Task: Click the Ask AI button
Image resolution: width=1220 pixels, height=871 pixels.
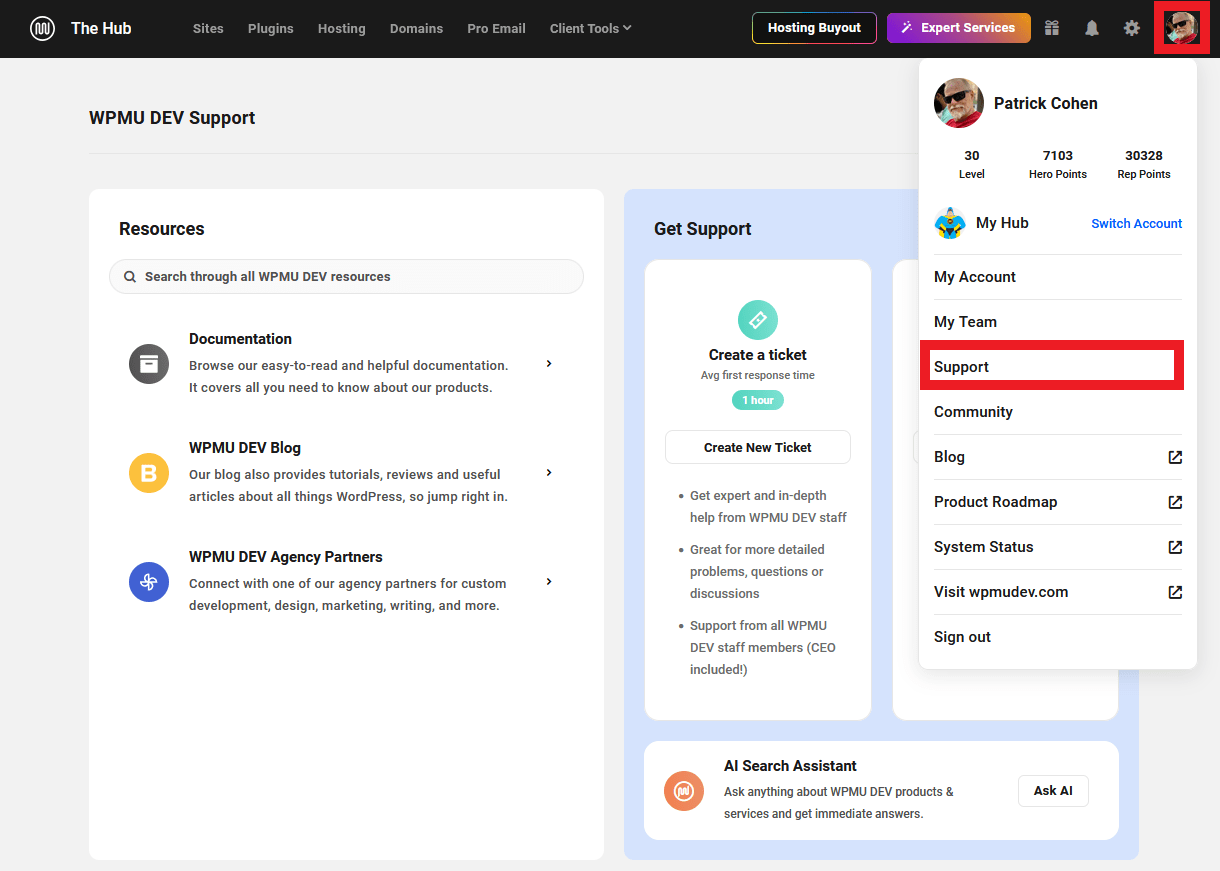Action: click(1053, 790)
